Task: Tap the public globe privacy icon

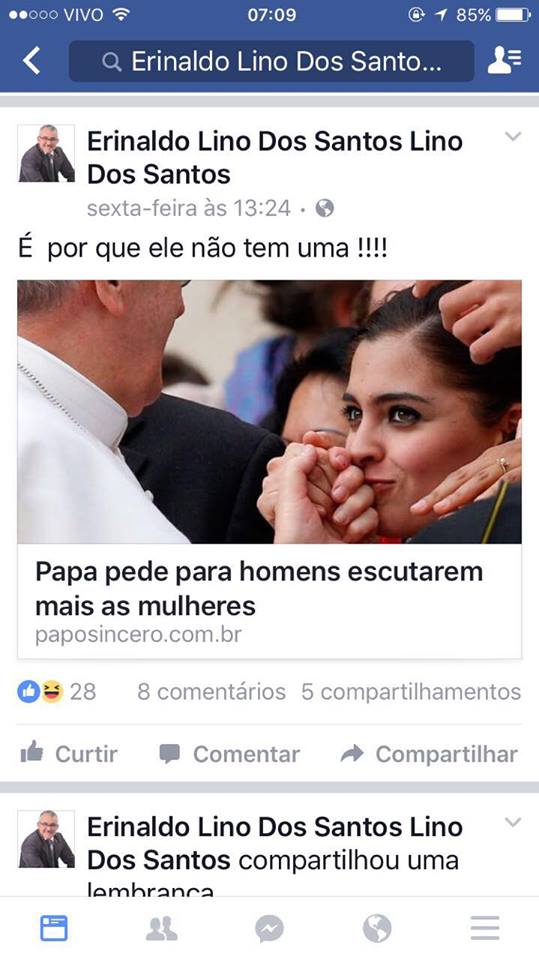Action: (325, 209)
